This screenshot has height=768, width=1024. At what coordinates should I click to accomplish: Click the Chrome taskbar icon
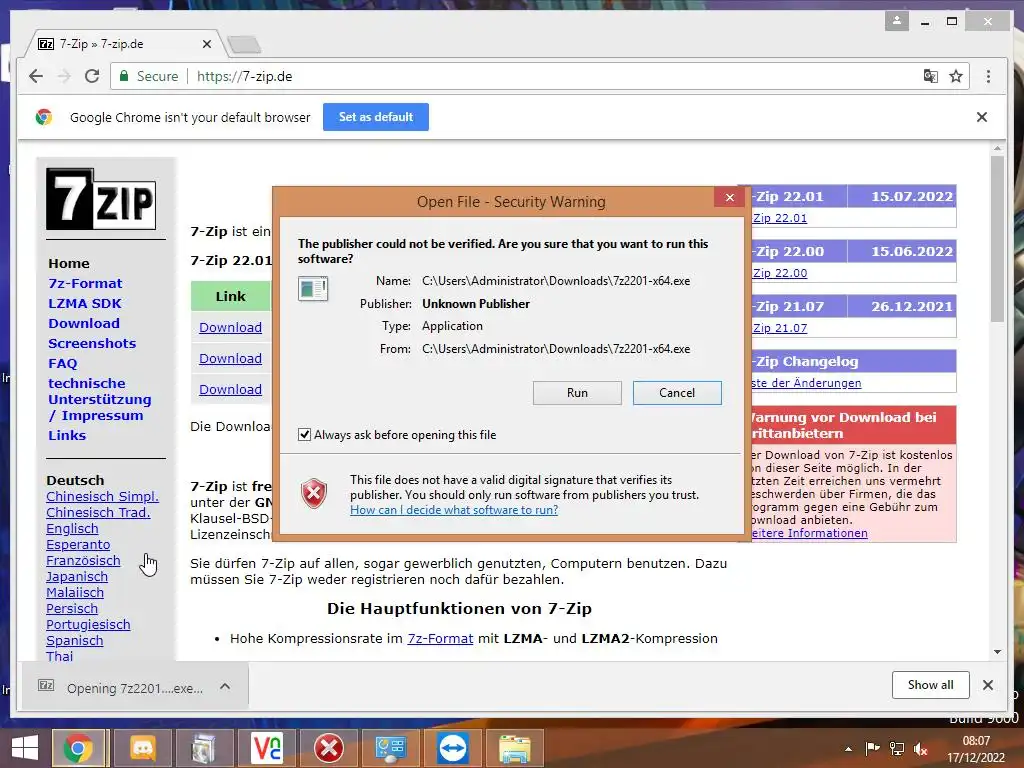click(78, 748)
